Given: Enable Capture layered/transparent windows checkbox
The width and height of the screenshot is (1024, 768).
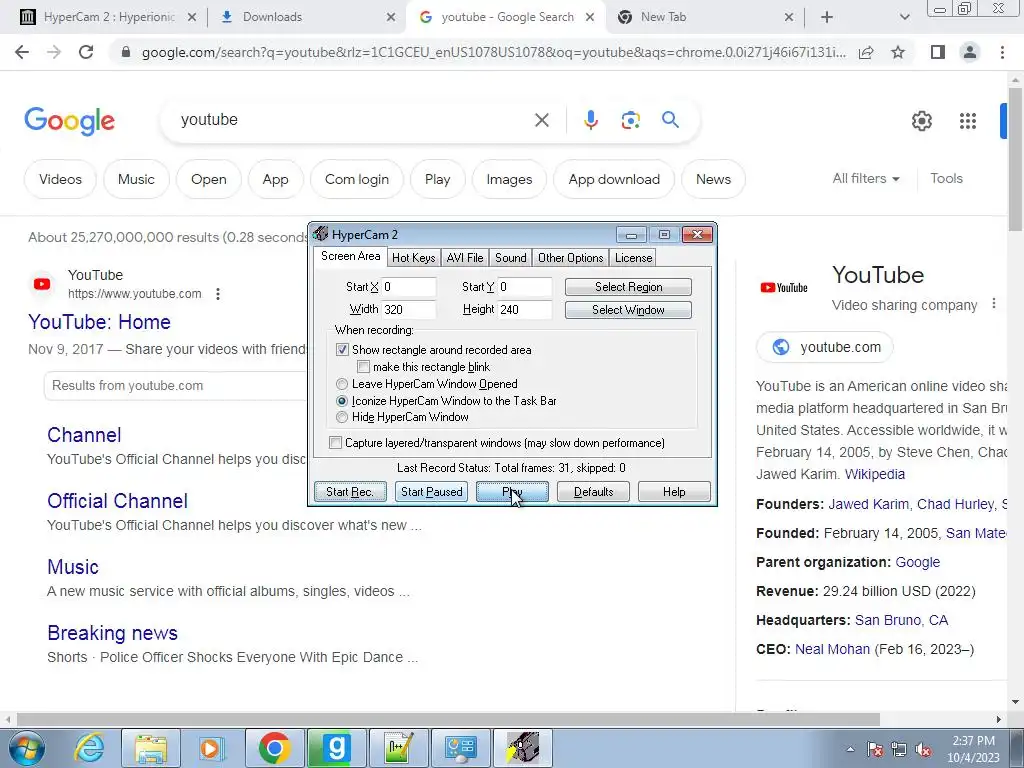Looking at the screenshot, I should click(335, 443).
